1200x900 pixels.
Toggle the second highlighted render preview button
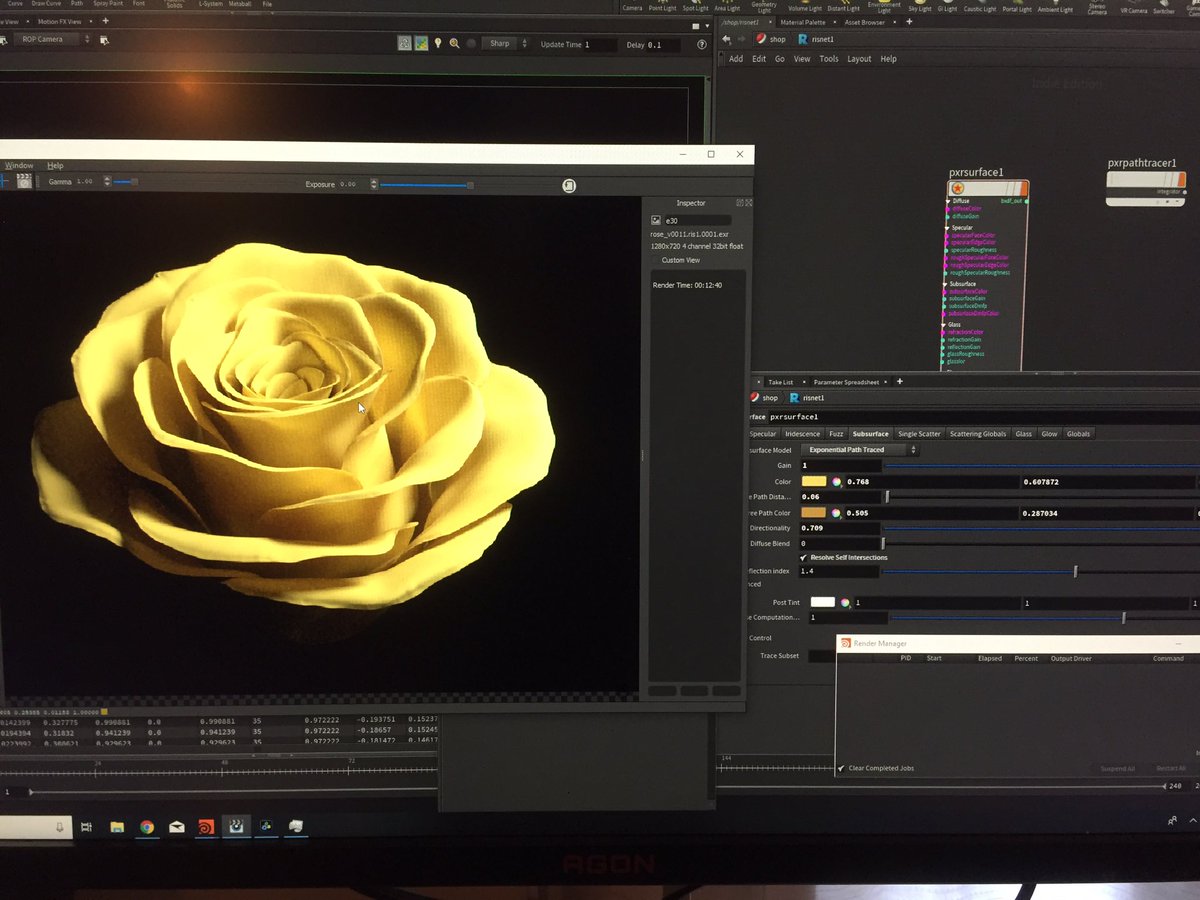pyautogui.click(x=421, y=43)
